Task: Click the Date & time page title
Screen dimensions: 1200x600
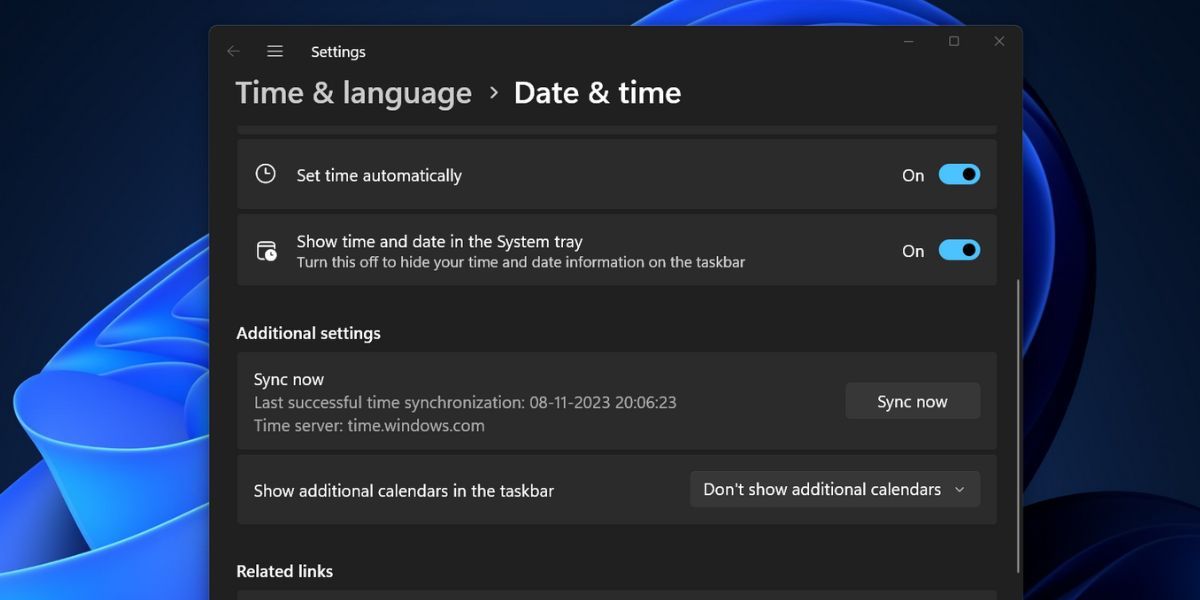Action: (x=597, y=92)
